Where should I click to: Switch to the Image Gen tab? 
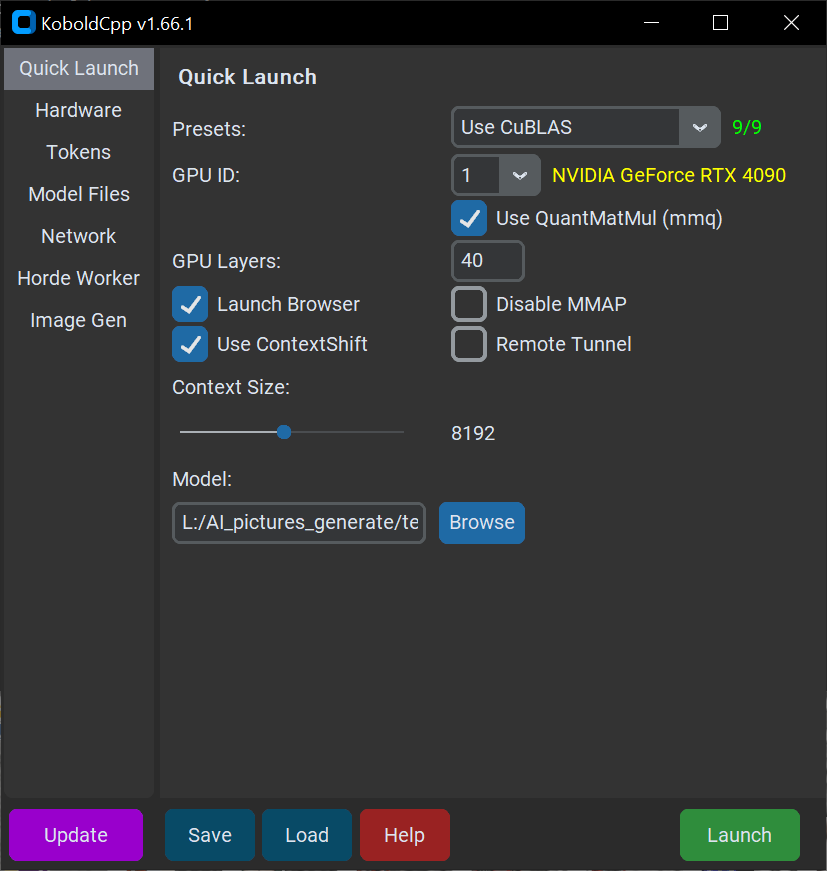pos(79,321)
